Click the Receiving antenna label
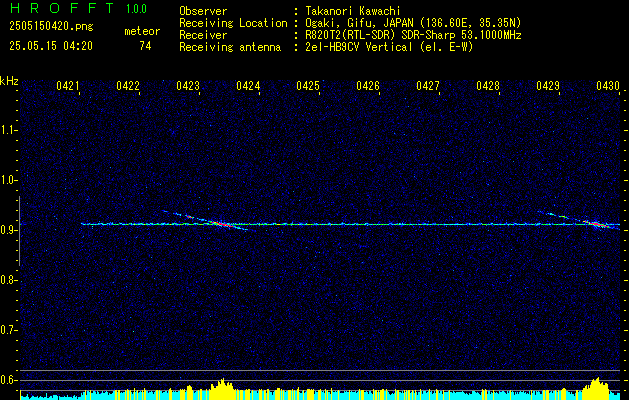Screen dimensions: 629x400 click(x=230, y=47)
